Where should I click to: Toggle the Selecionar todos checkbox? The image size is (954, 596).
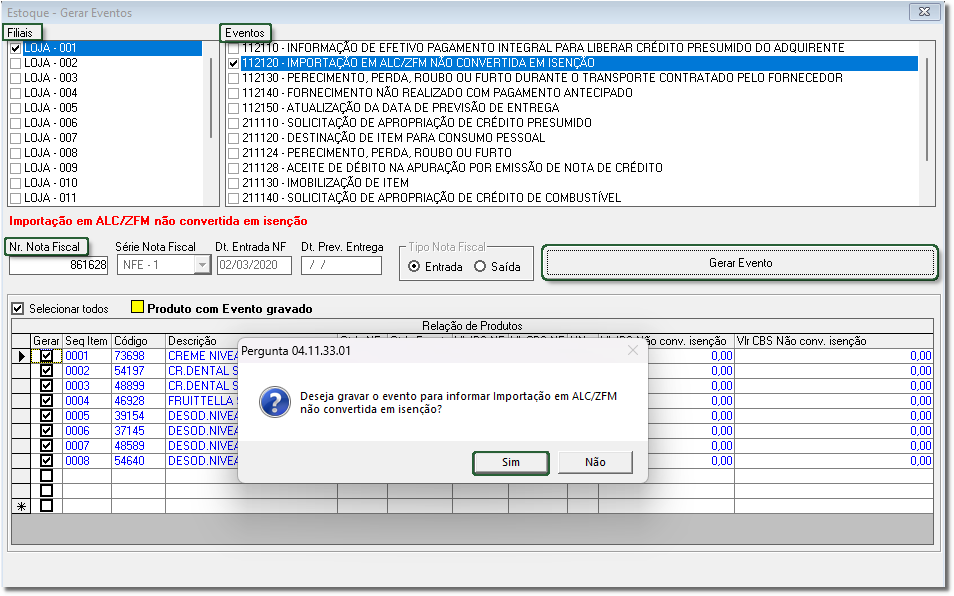18,309
